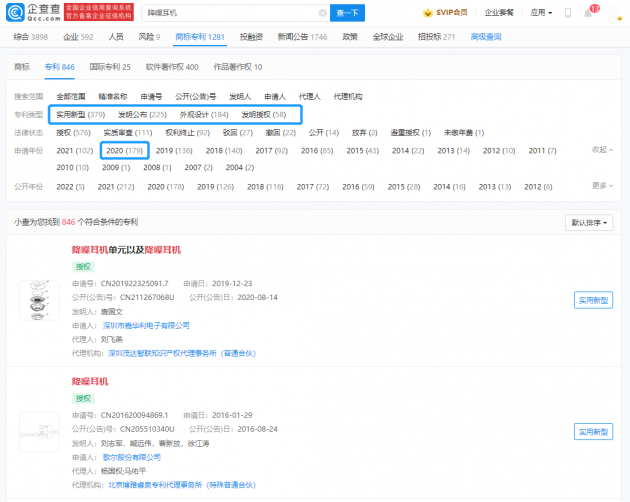
Task: Filter by patent type 外观设计 (184)
Action: (204, 115)
